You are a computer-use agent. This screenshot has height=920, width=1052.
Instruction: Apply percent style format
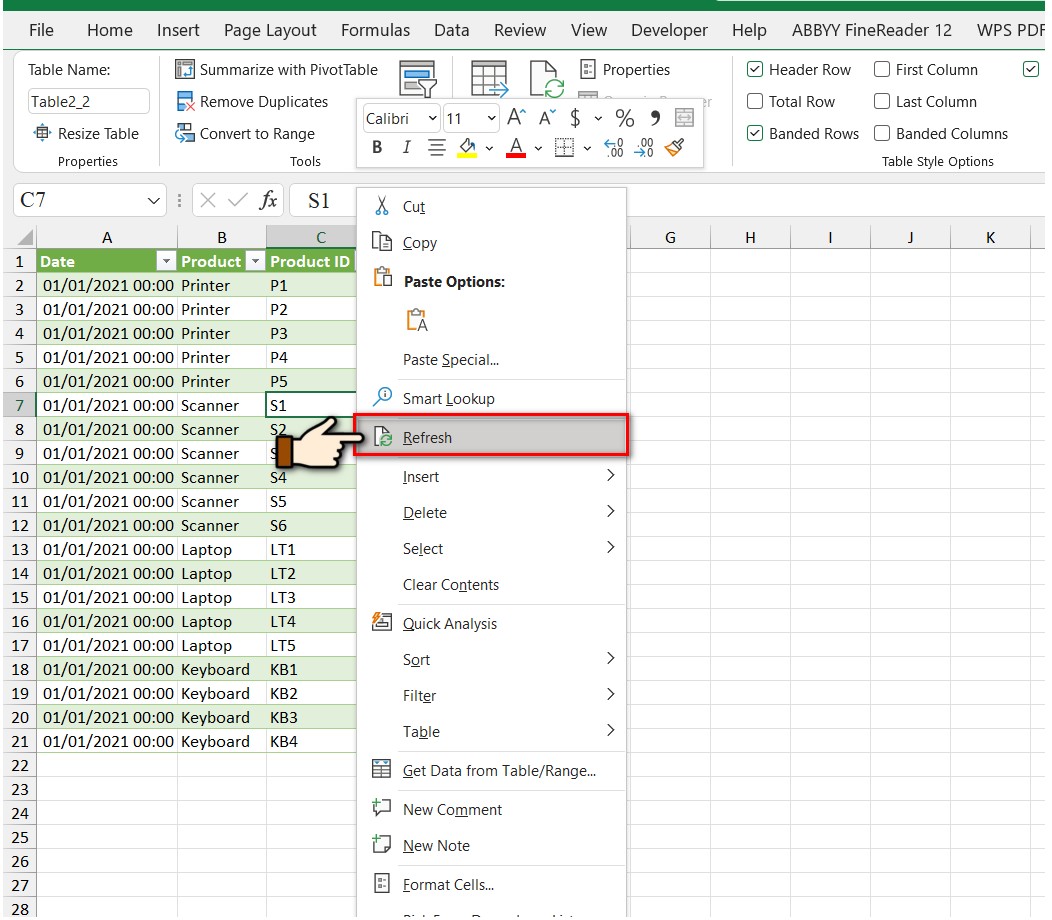625,118
